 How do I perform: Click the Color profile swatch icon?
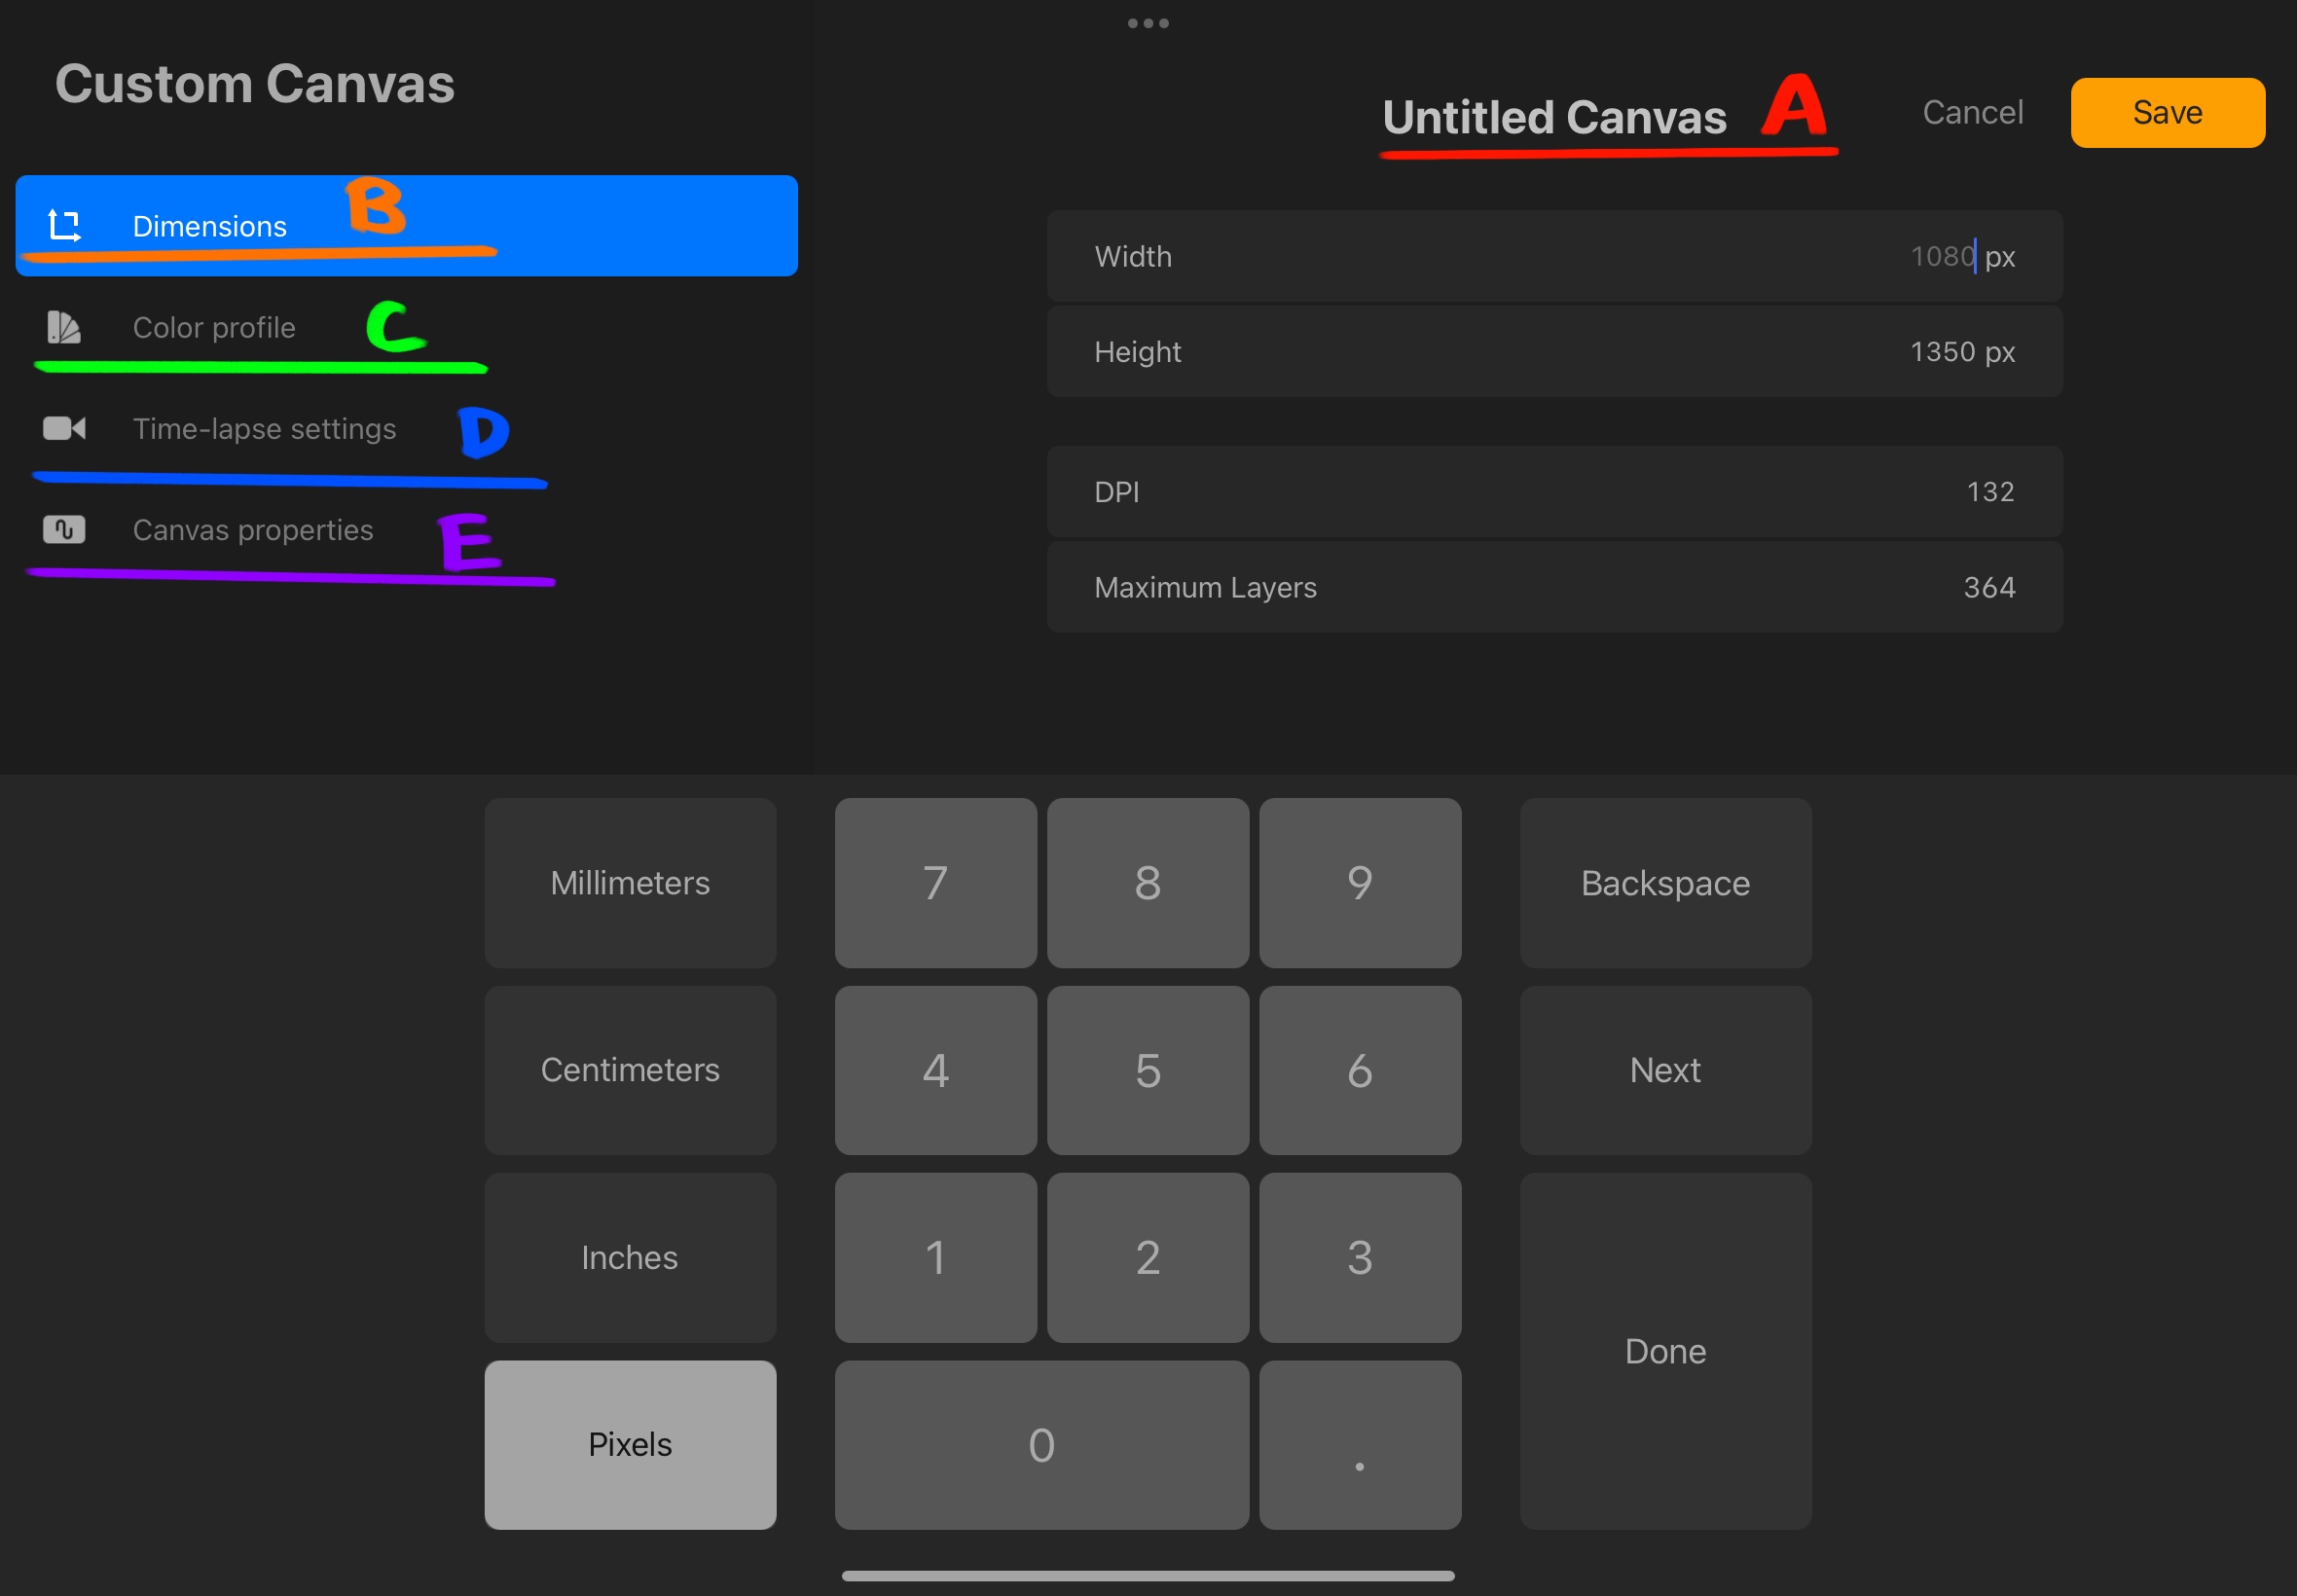click(64, 327)
